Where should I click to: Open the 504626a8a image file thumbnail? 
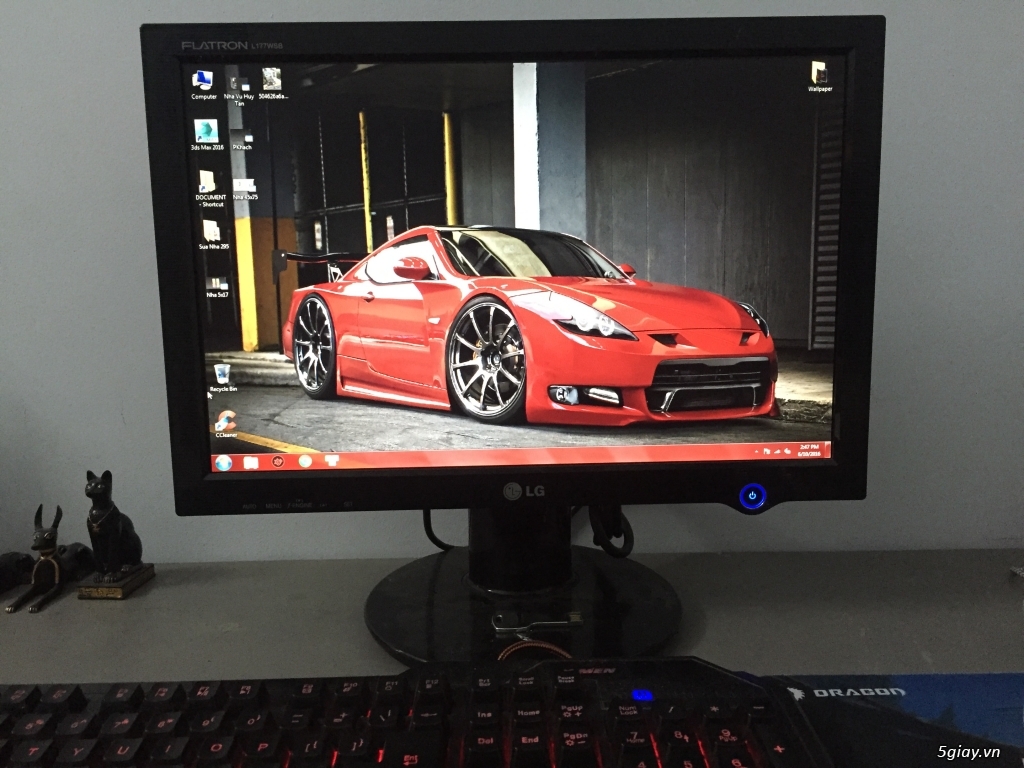coord(271,80)
